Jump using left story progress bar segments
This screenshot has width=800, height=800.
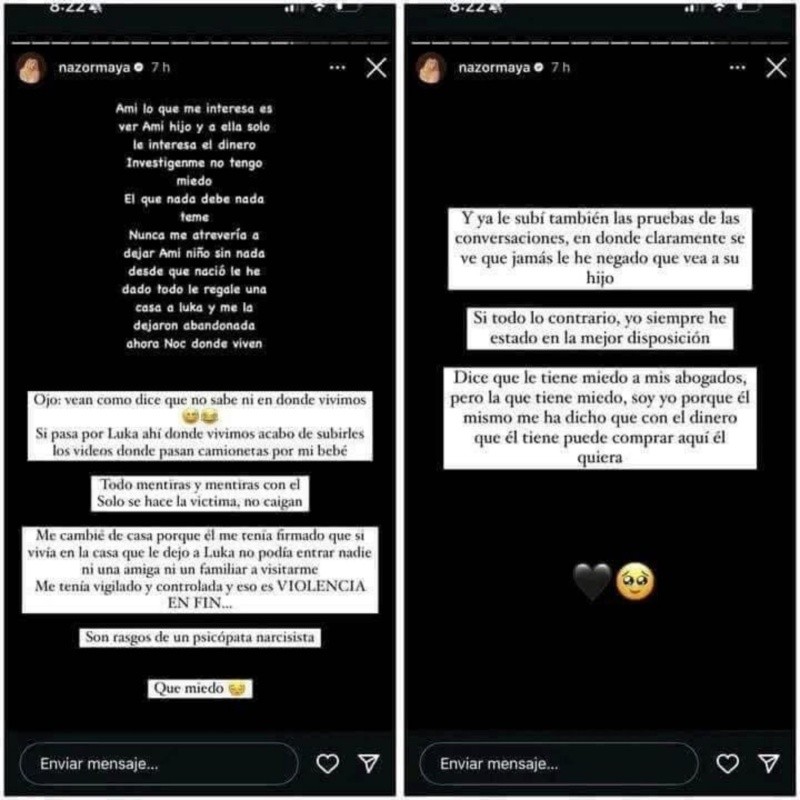(200, 43)
